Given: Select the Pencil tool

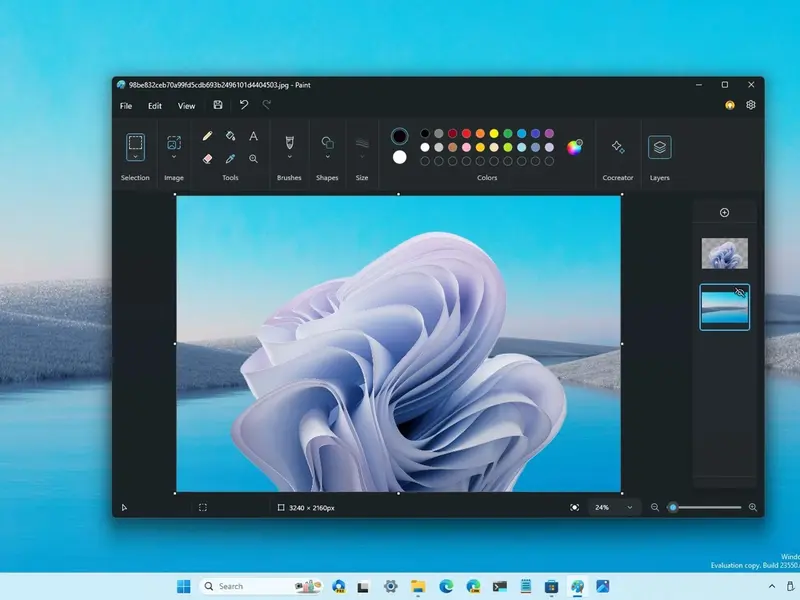Looking at the screenshot, I should click(207, 136).
